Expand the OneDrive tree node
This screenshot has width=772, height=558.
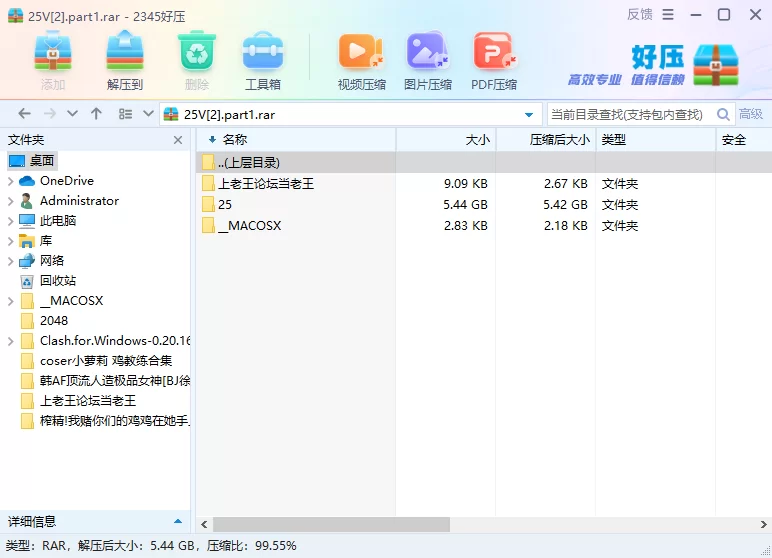[x=10, y=181]
